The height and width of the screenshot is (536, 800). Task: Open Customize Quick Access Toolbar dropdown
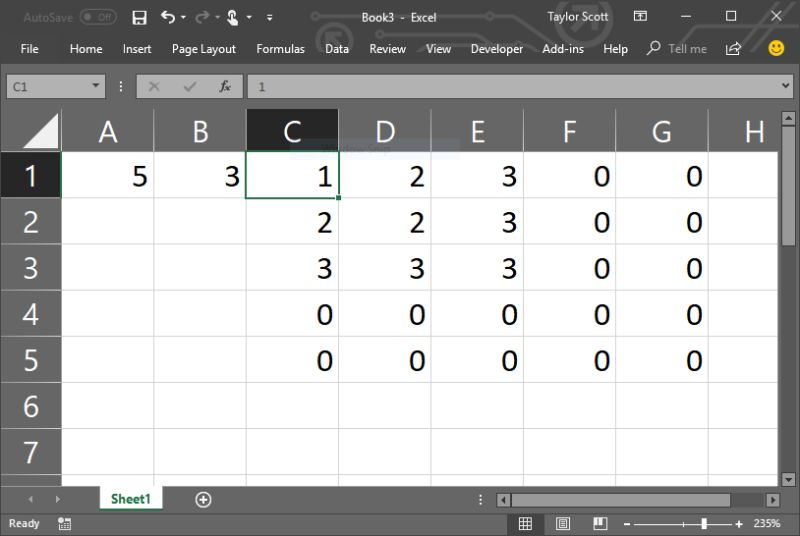pyautogui.click(x=269, y=18)
